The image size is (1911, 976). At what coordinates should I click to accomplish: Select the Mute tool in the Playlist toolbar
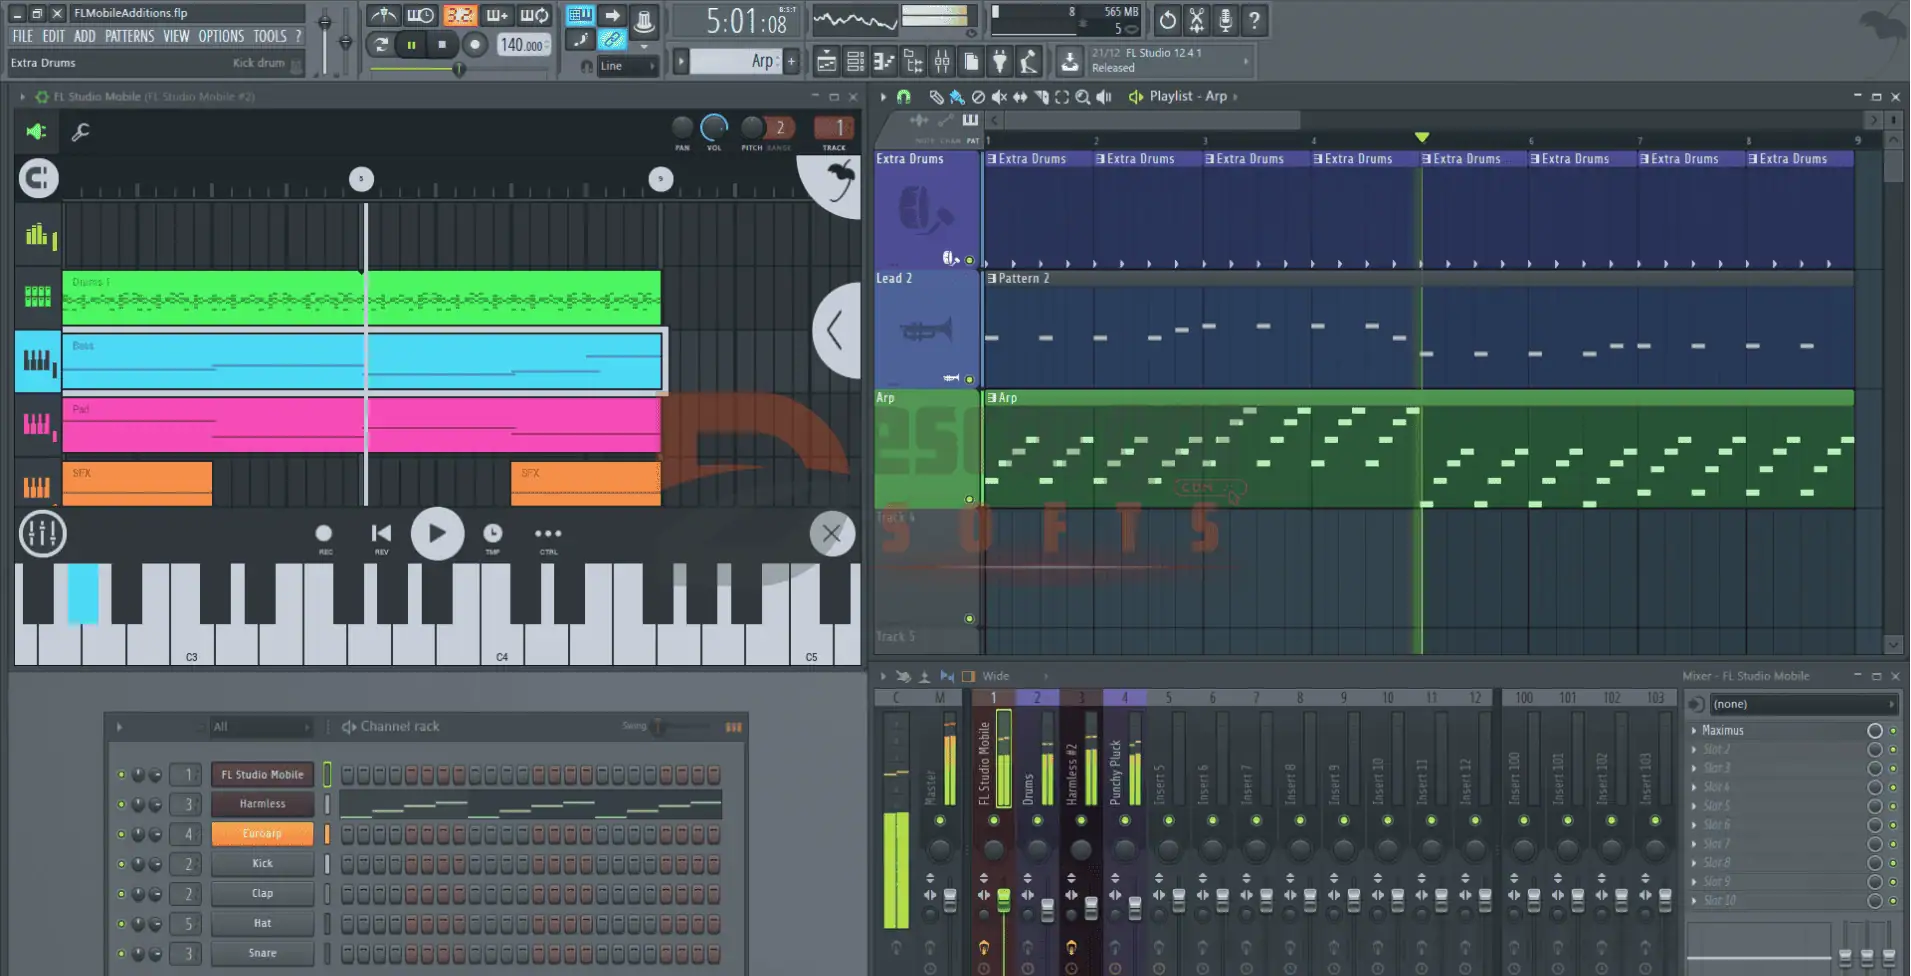click(x=999, y=97)
